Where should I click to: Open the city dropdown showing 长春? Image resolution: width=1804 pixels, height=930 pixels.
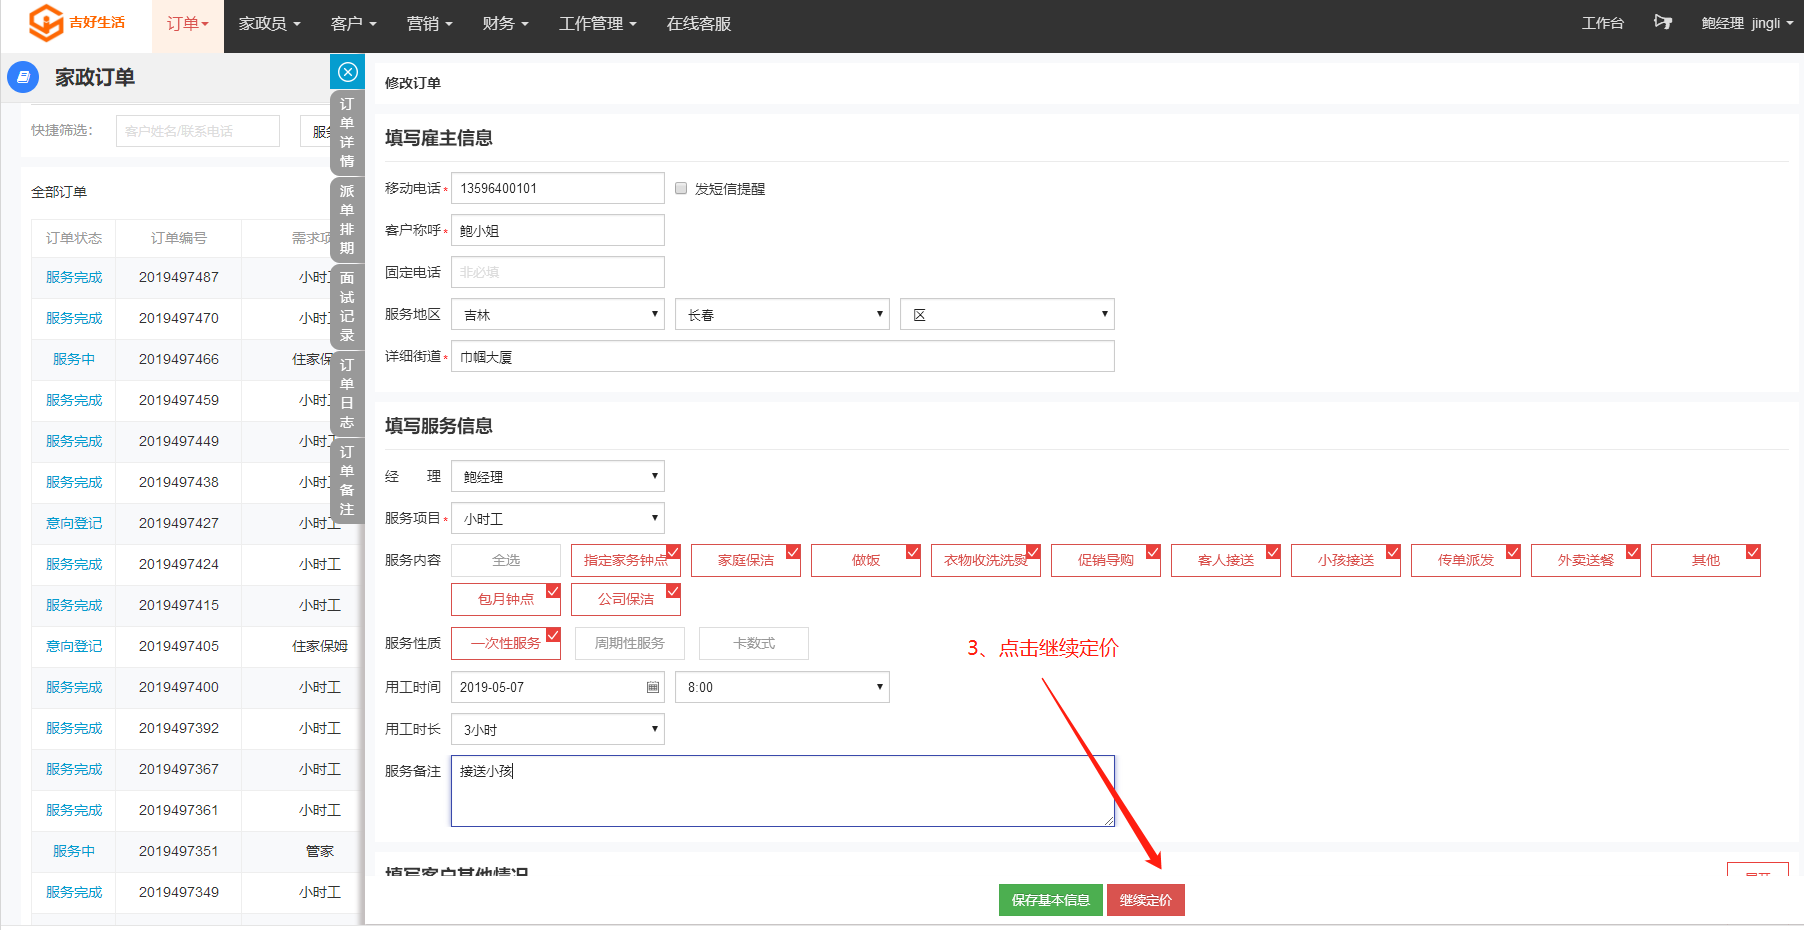click(782, 314)
